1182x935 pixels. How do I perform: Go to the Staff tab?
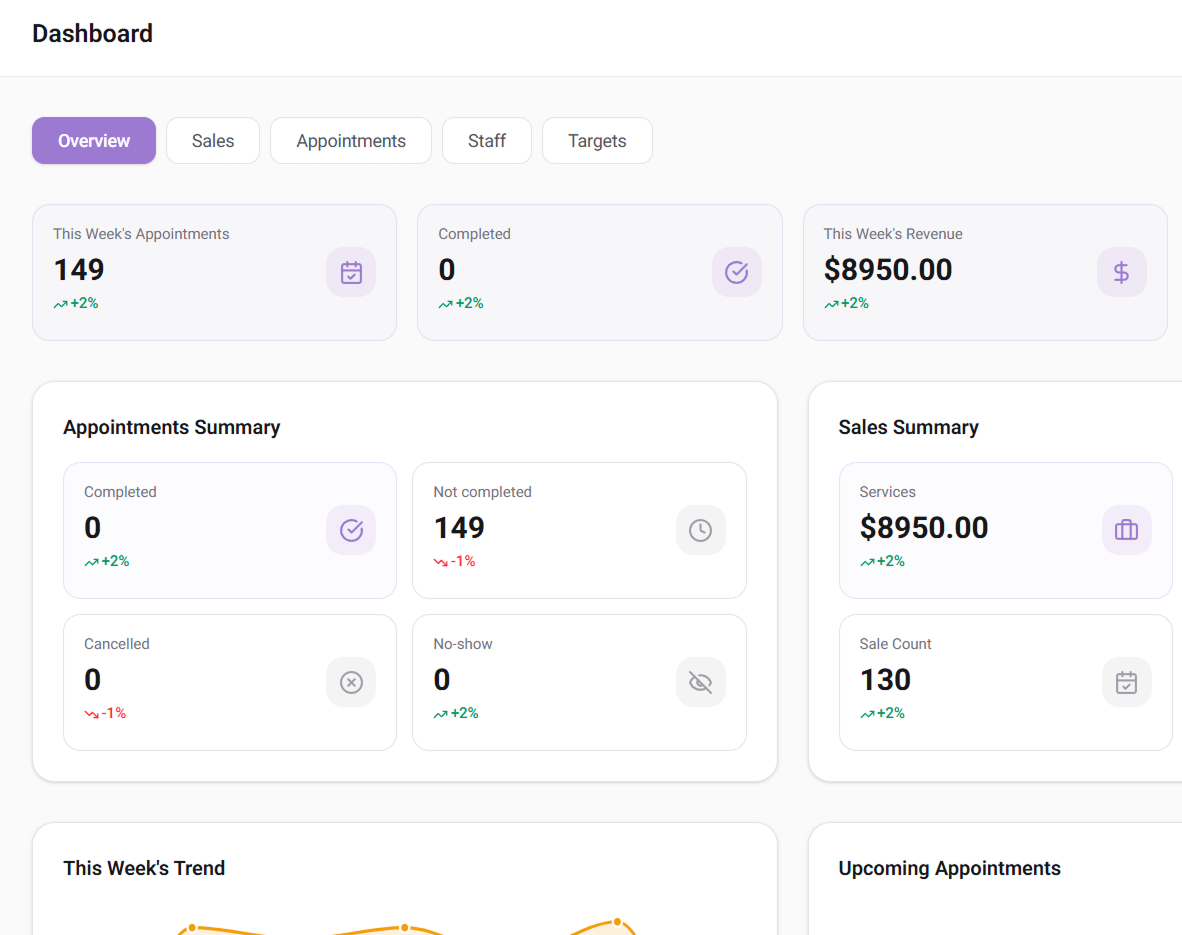487,141
